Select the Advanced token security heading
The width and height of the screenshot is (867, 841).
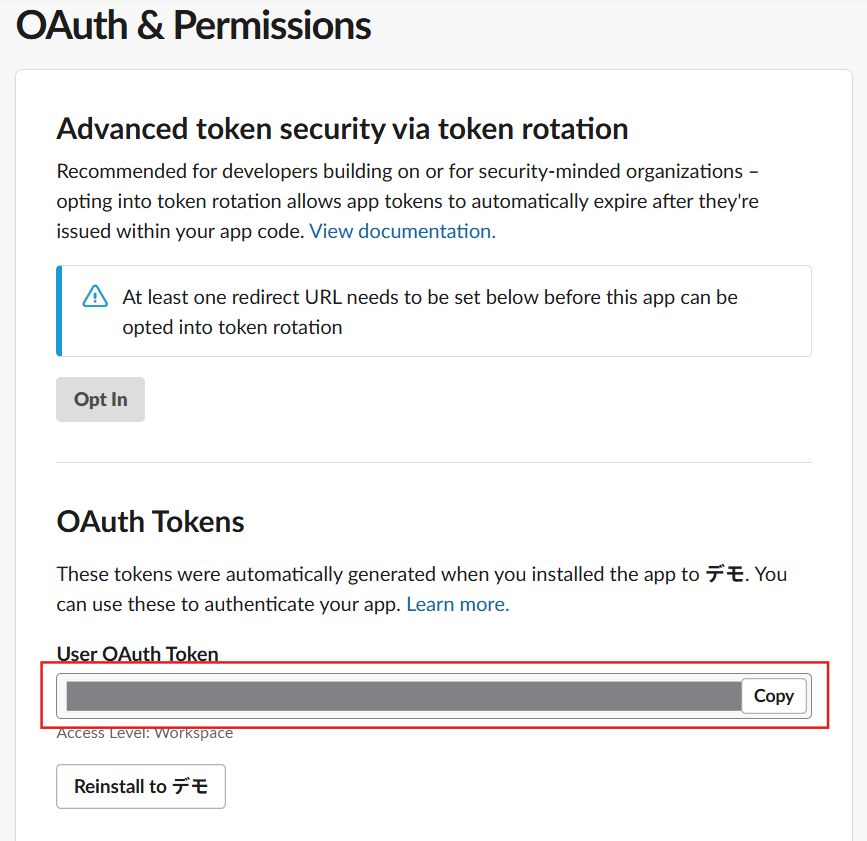click(342, 129)
